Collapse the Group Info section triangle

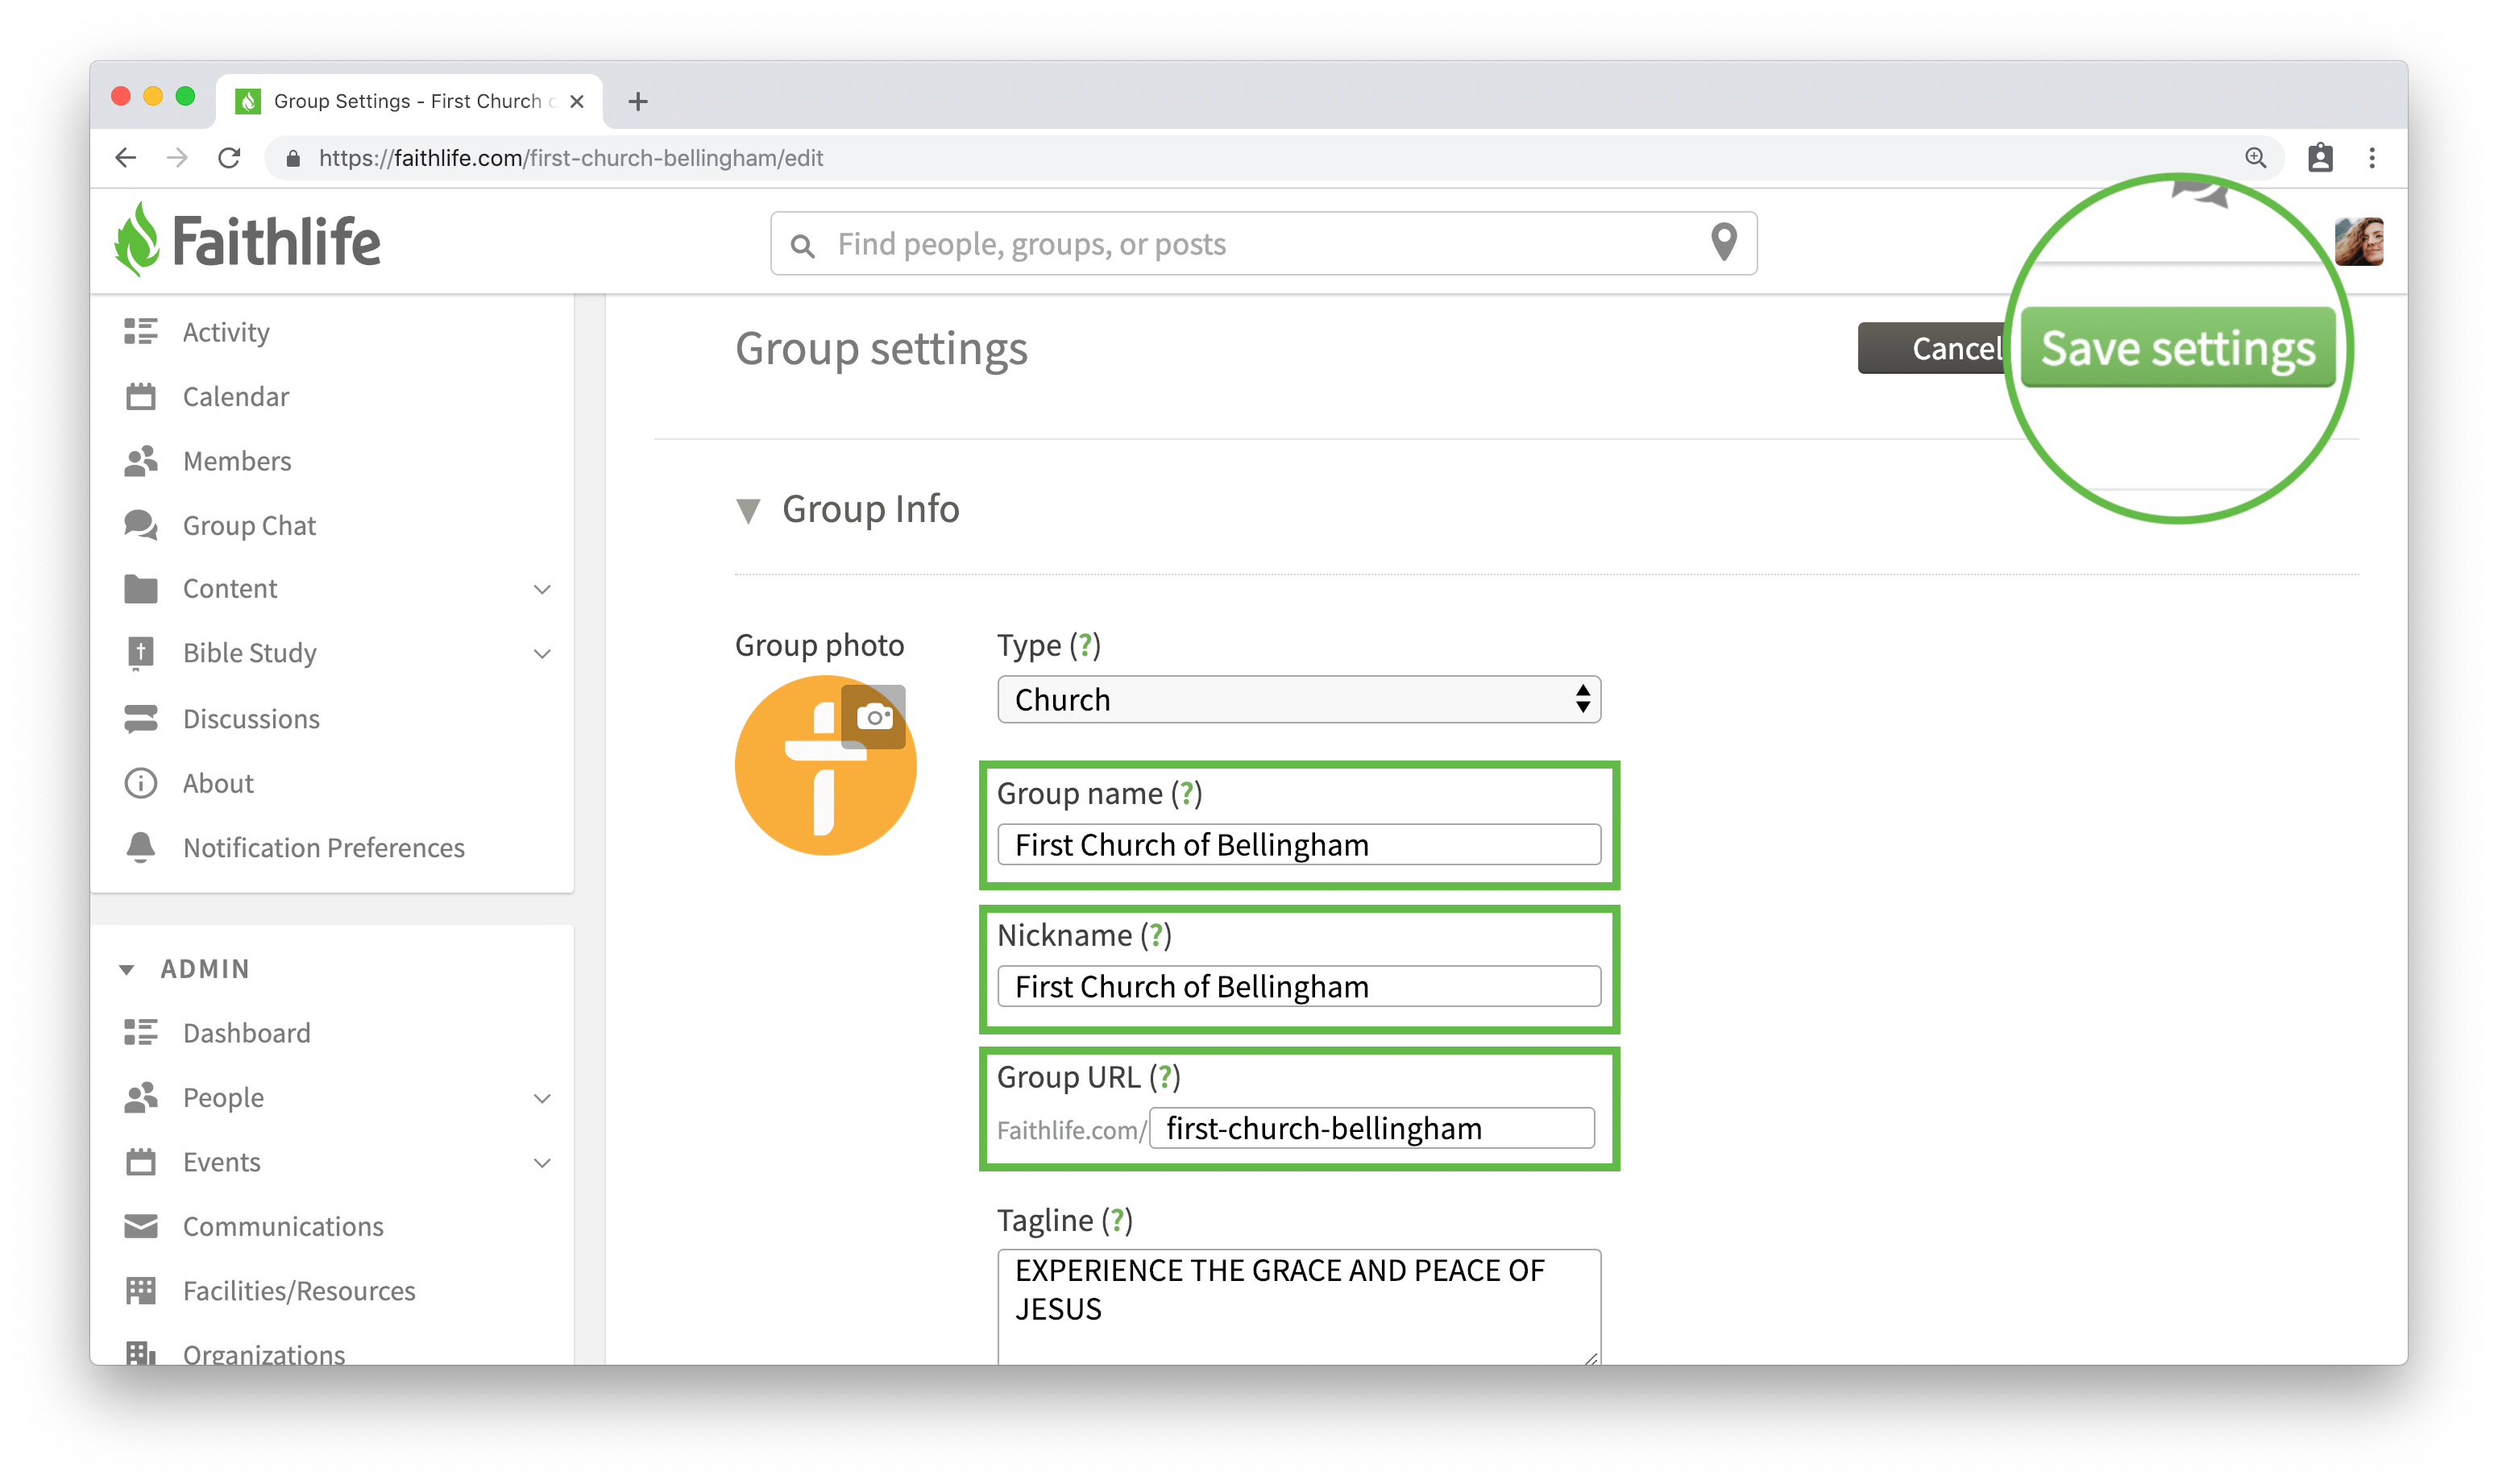point(747,511)
